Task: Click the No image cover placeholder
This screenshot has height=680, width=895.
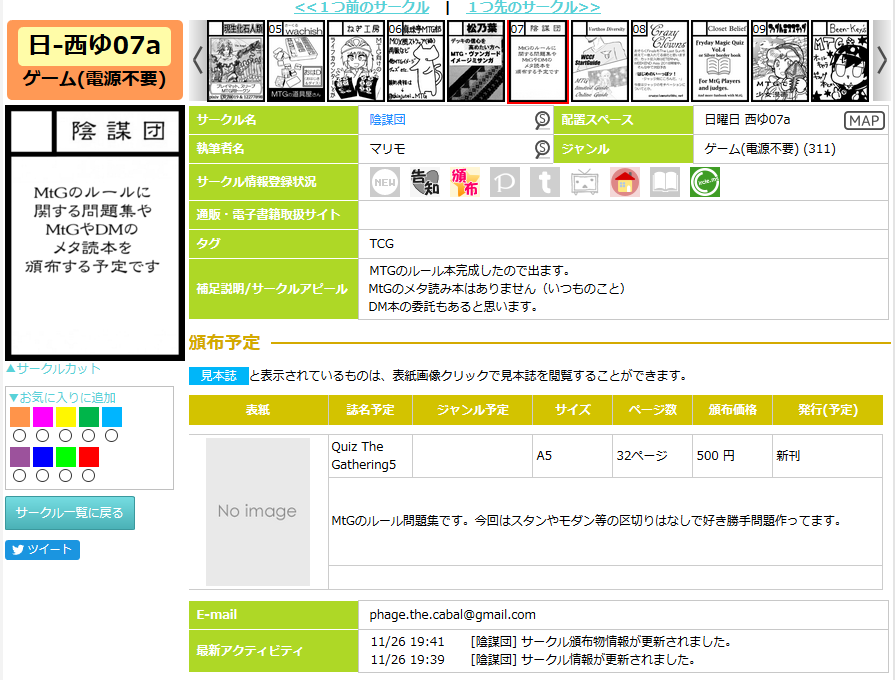Action: [x=257, y=512]
